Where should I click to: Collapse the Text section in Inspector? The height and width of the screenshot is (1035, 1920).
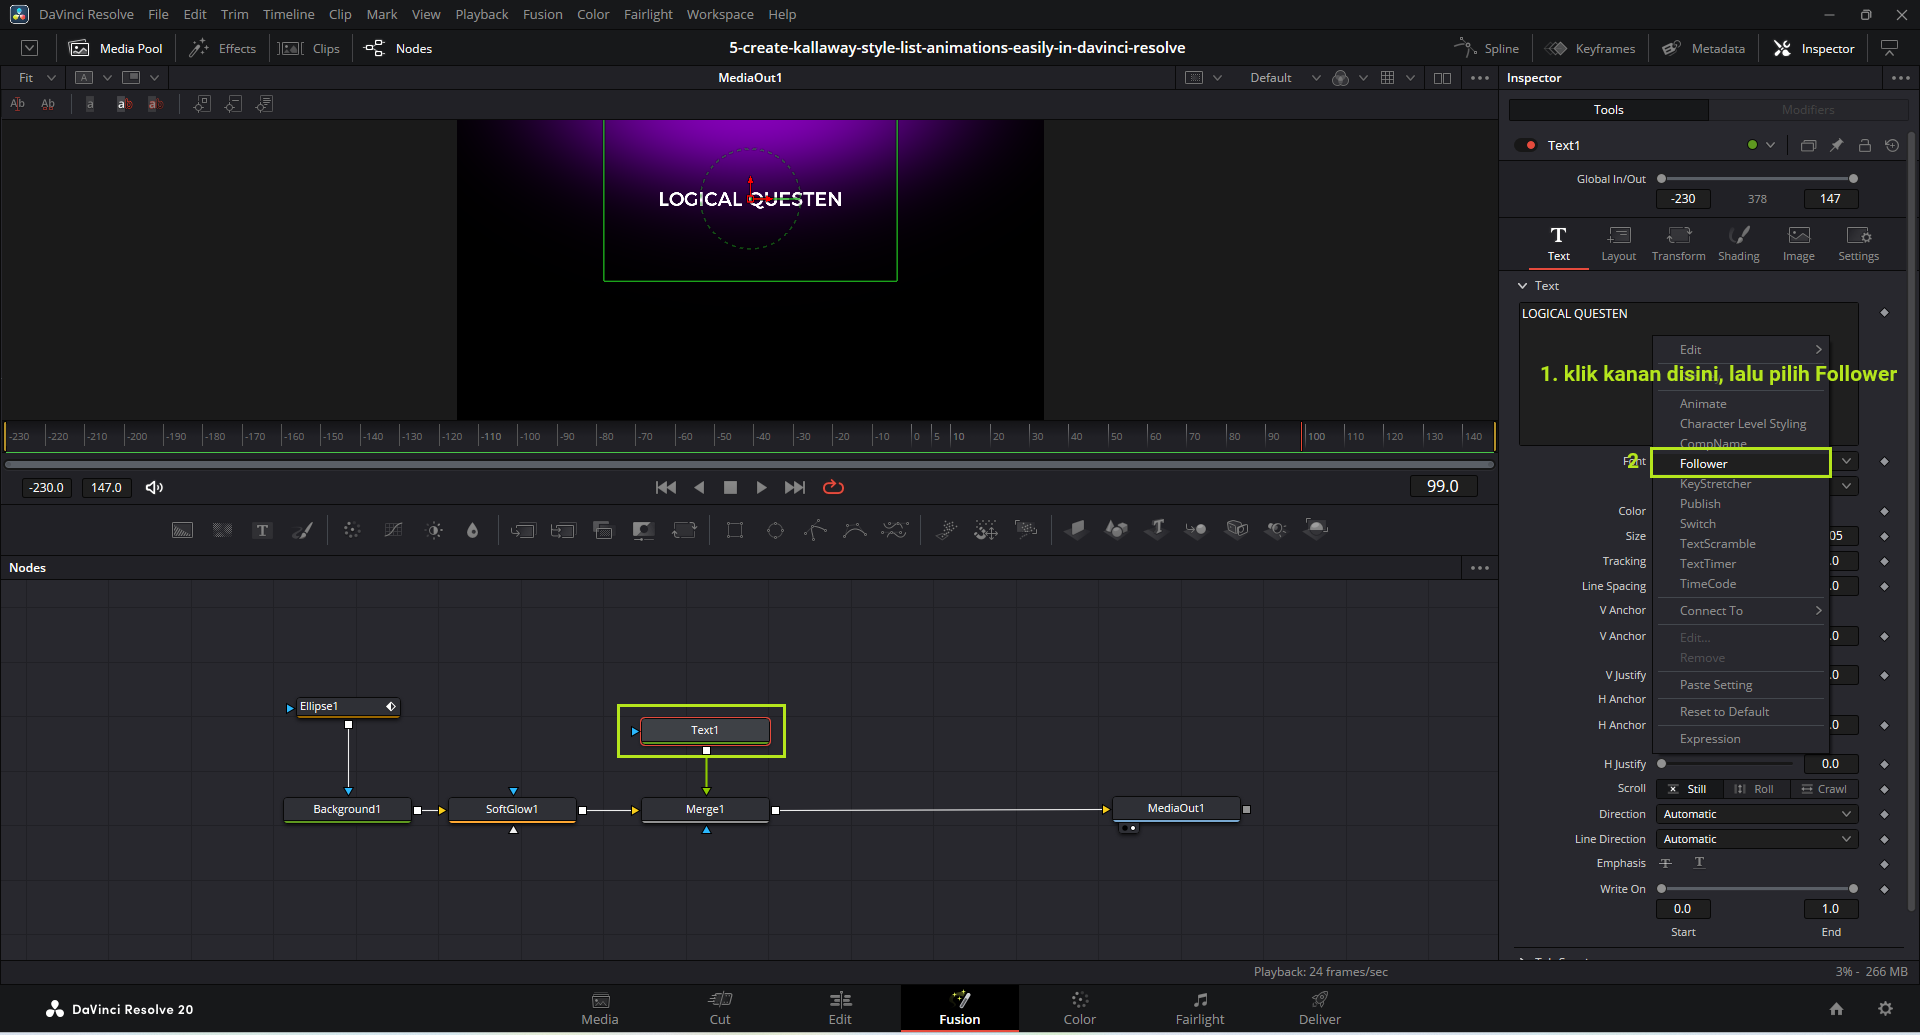point(1523,286)
